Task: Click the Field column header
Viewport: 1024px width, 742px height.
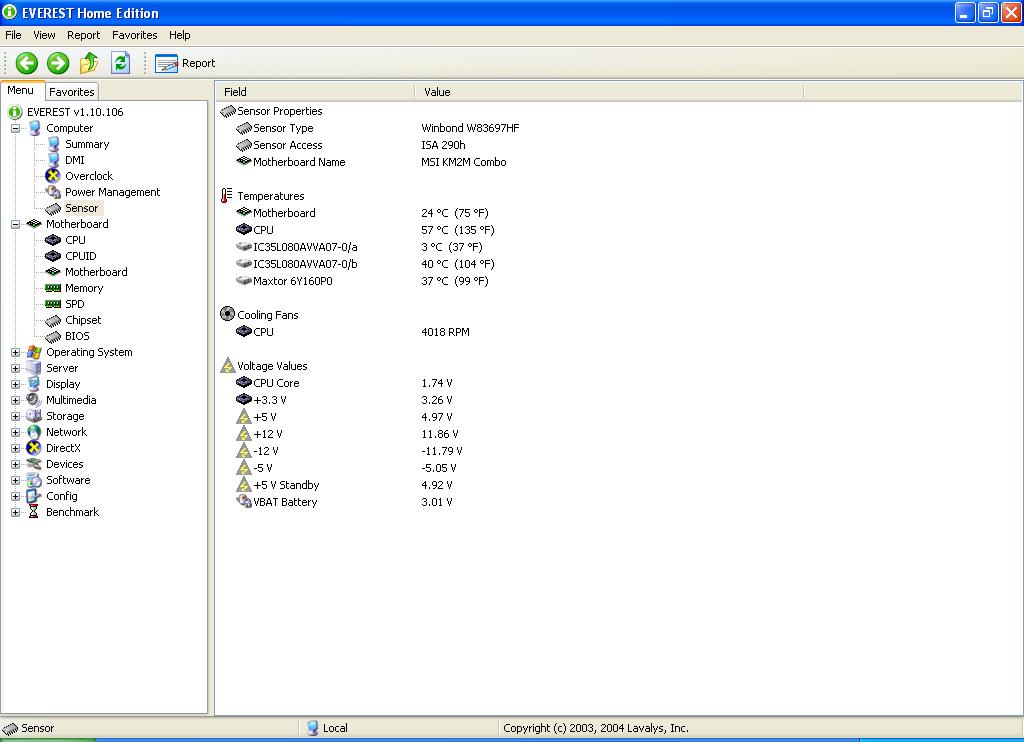Action: [315, 92]
